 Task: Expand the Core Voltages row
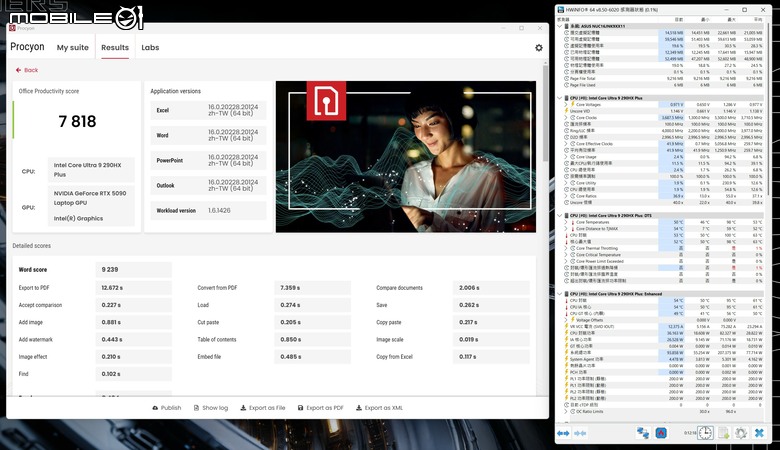pos(566,104)
